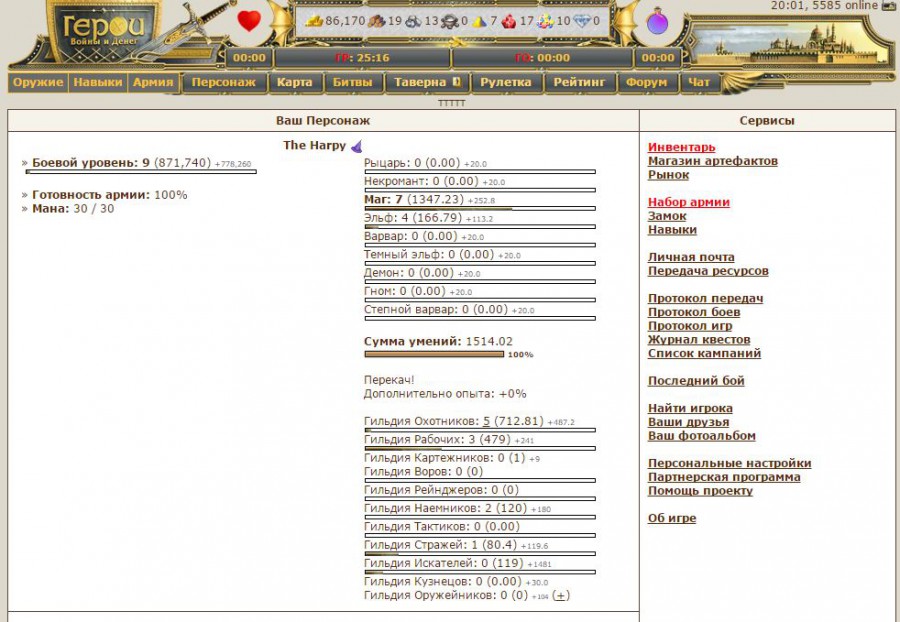The height and width of the screenshot is (622, 900).
Task: Open Персональные настройки link
Action: (729, 464)
